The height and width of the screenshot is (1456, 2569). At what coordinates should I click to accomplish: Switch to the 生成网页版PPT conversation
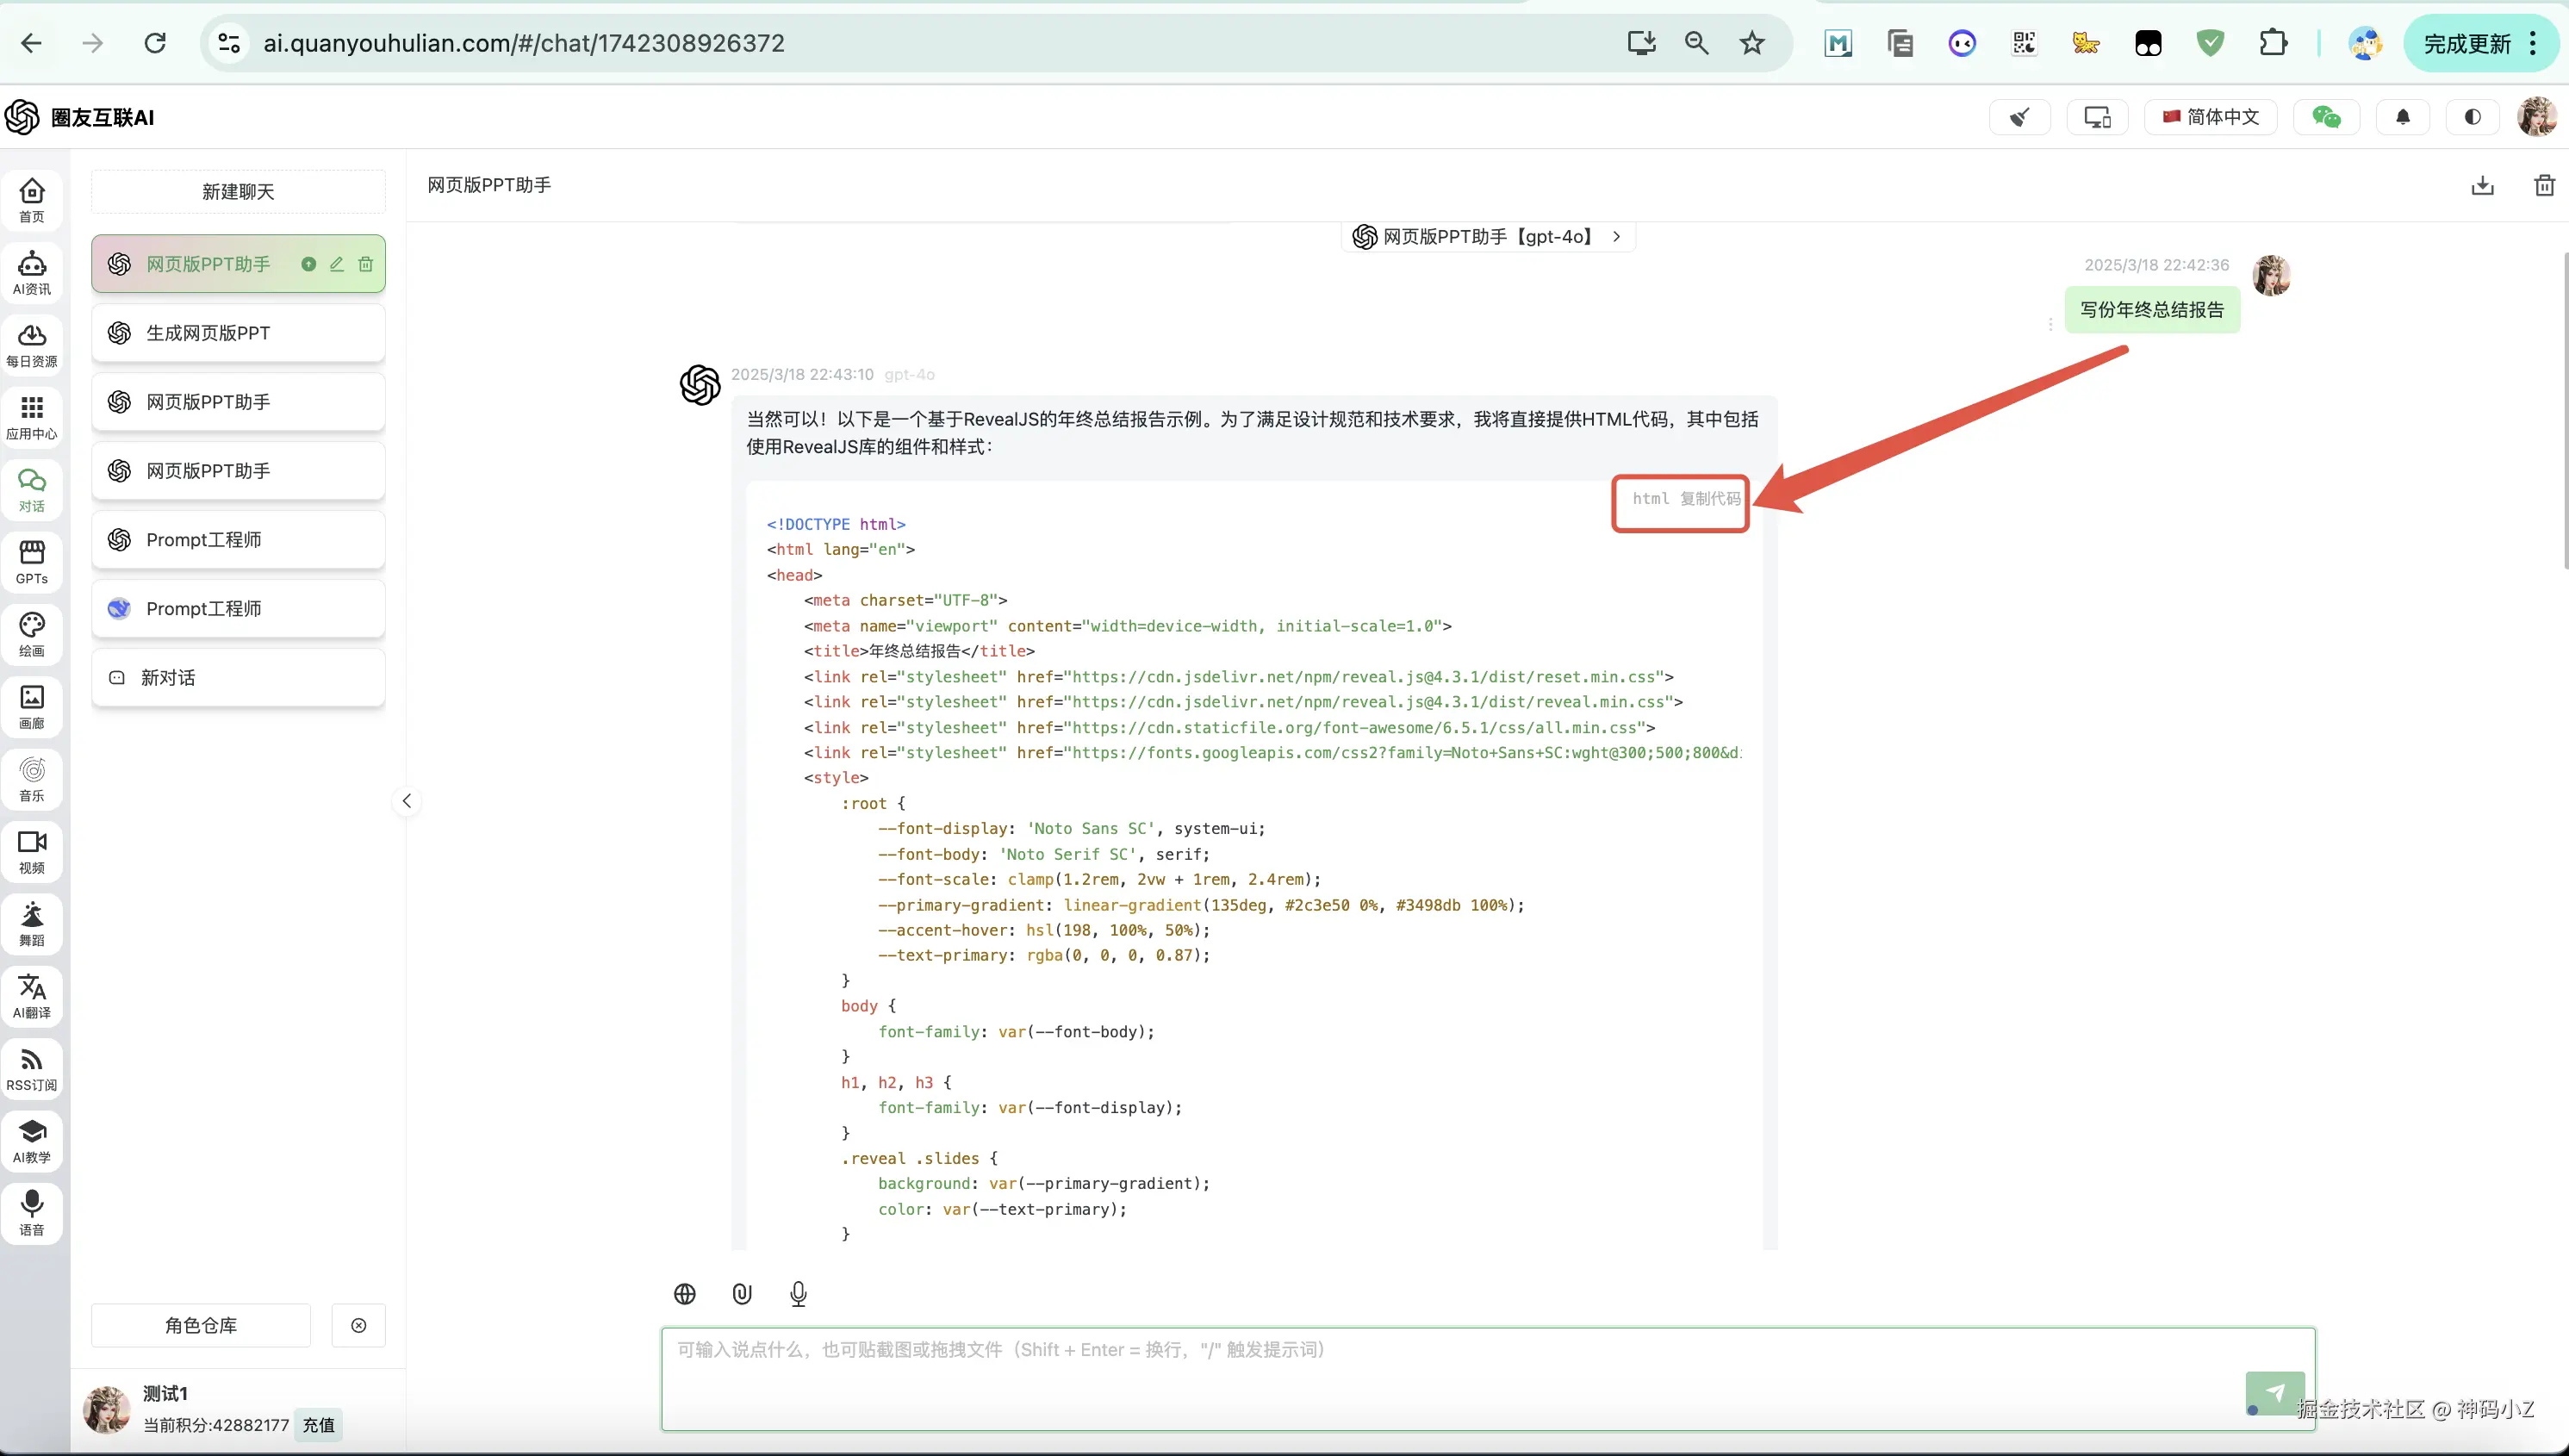(238, 333)
